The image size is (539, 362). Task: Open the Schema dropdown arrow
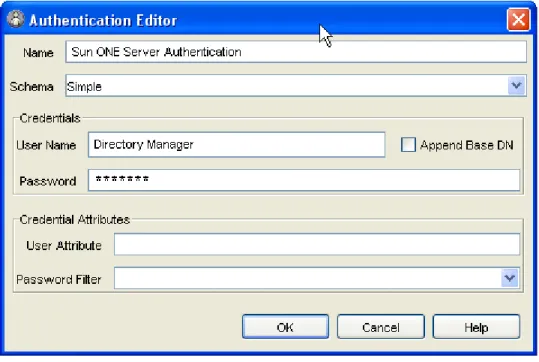click(x=516, y=86)
